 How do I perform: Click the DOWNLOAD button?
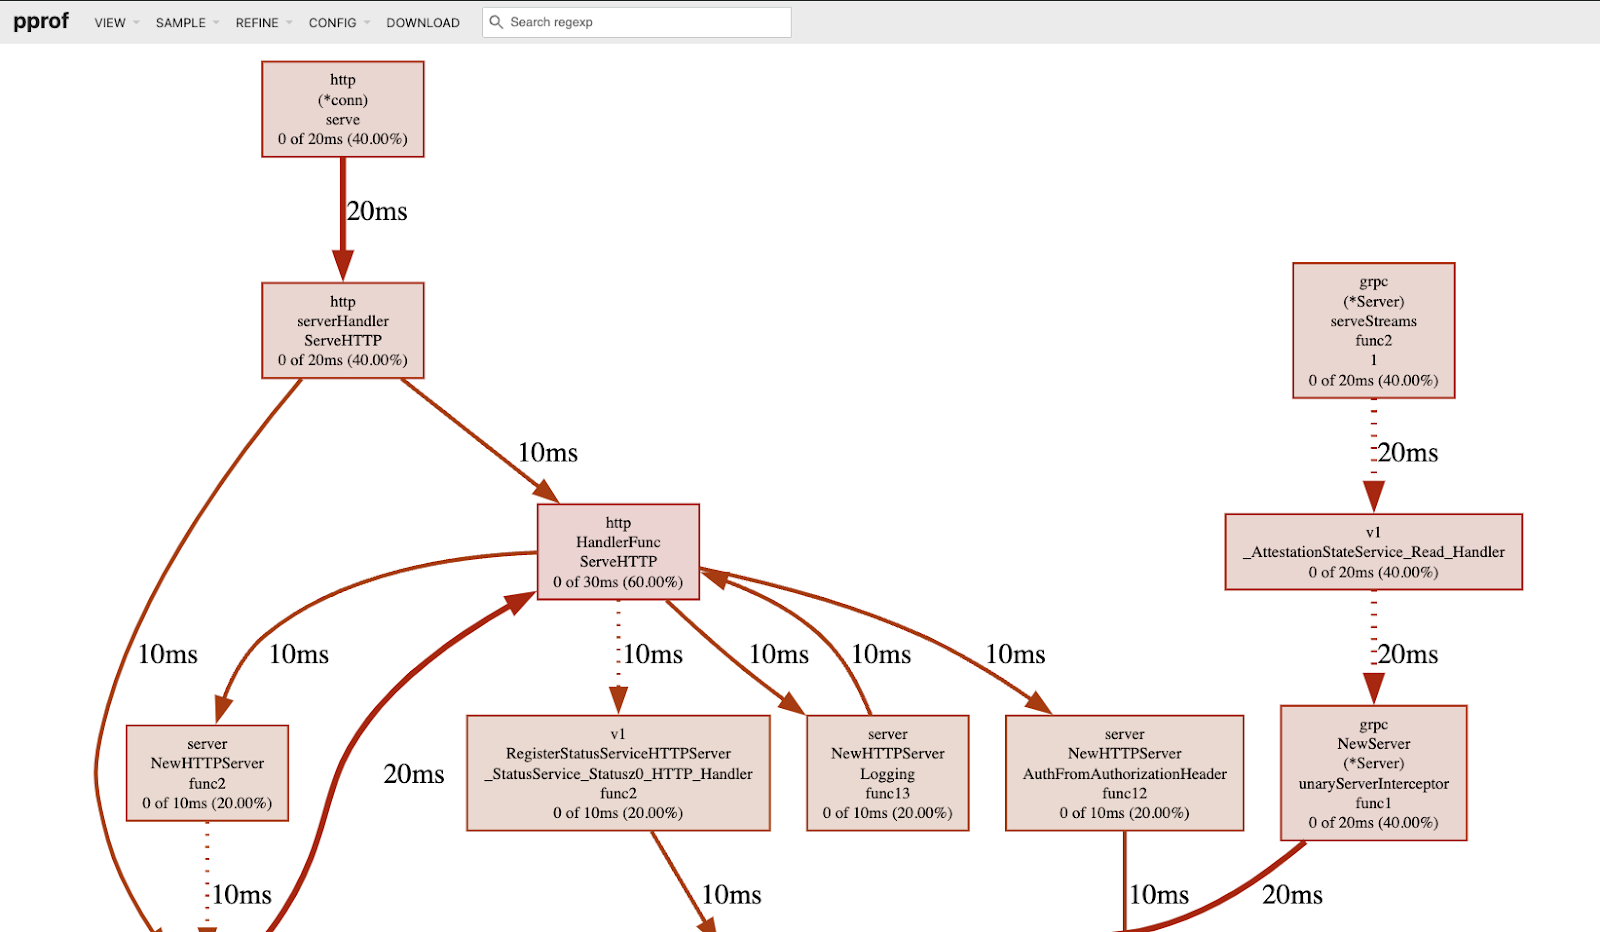[x=423, y=22]
